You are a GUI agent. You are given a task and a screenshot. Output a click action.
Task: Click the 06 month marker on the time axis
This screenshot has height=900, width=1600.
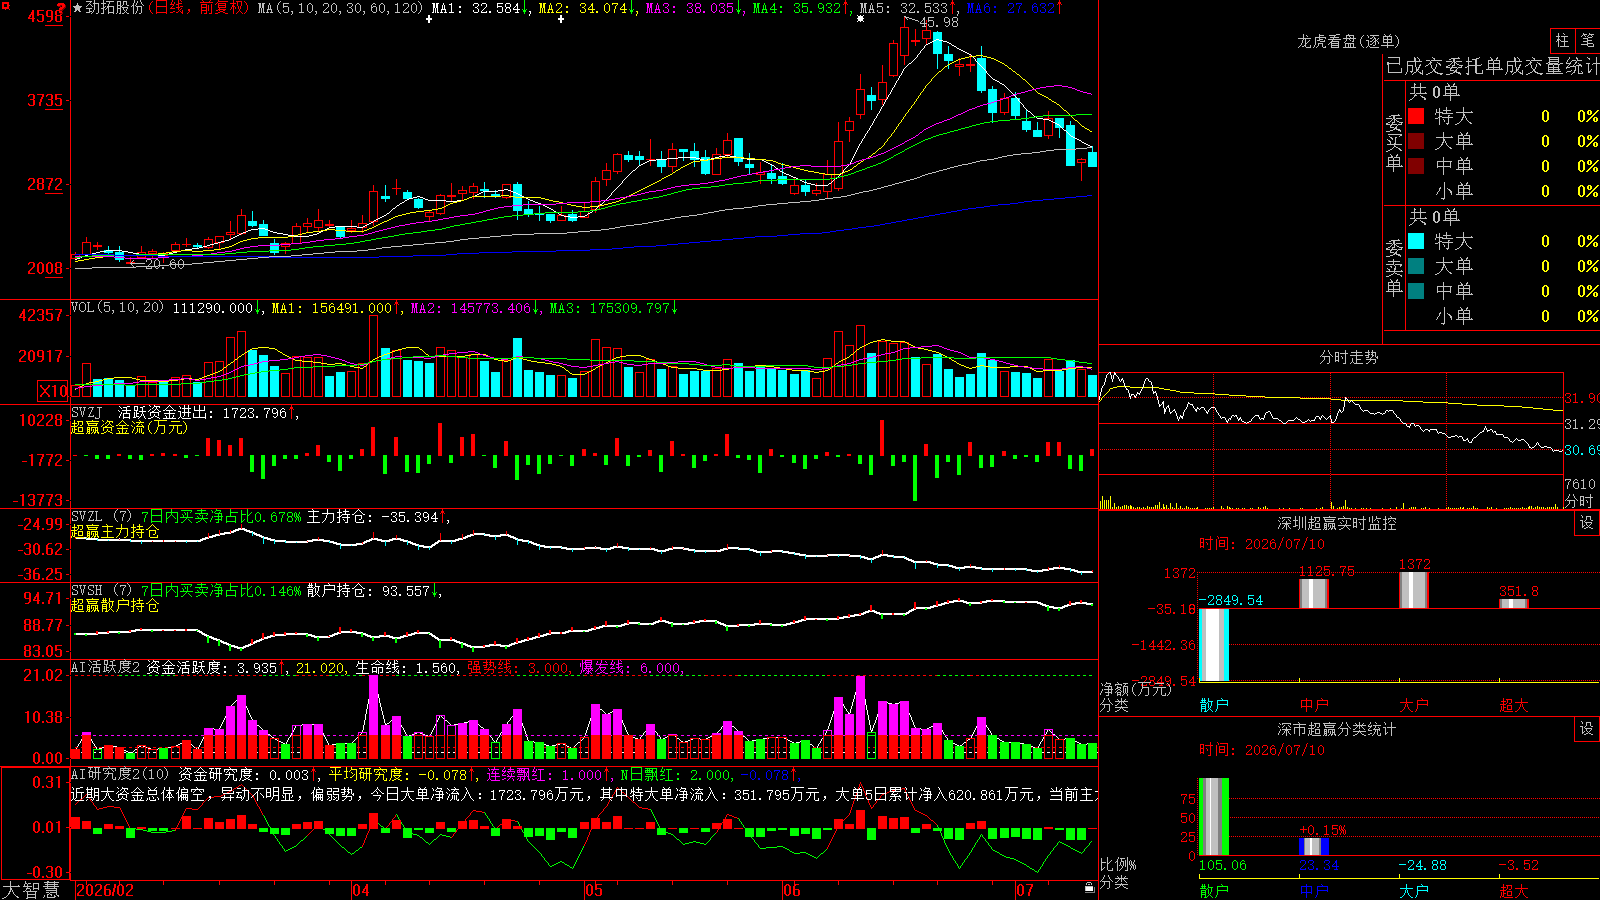(x=792, y=890)
